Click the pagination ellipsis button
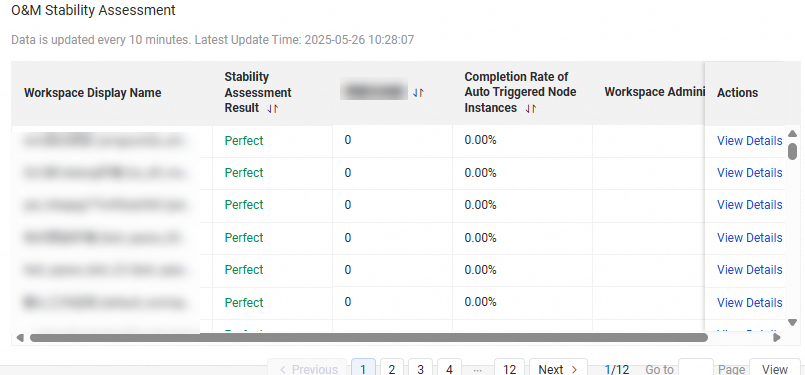Screen dimensions: 805x375 click(x=477, y=369)
